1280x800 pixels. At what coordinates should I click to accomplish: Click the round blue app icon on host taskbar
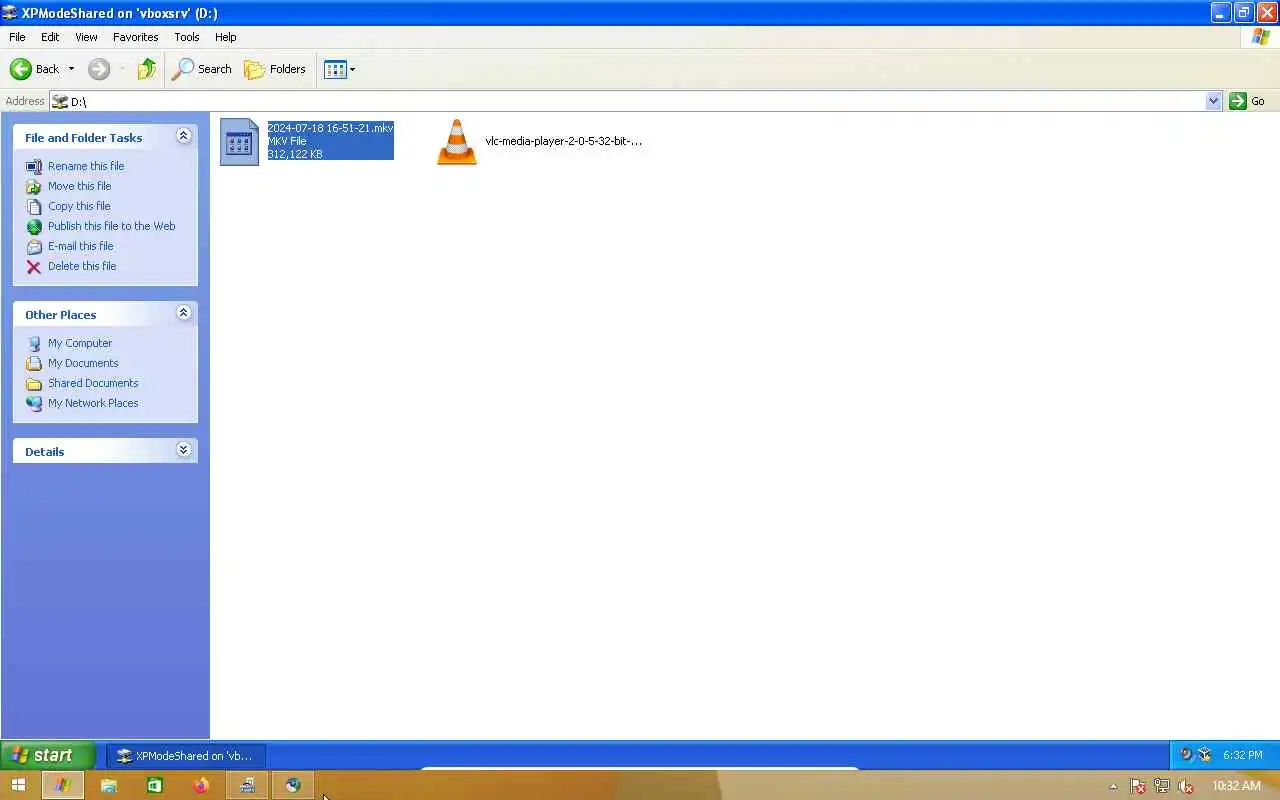pos(292,786)
